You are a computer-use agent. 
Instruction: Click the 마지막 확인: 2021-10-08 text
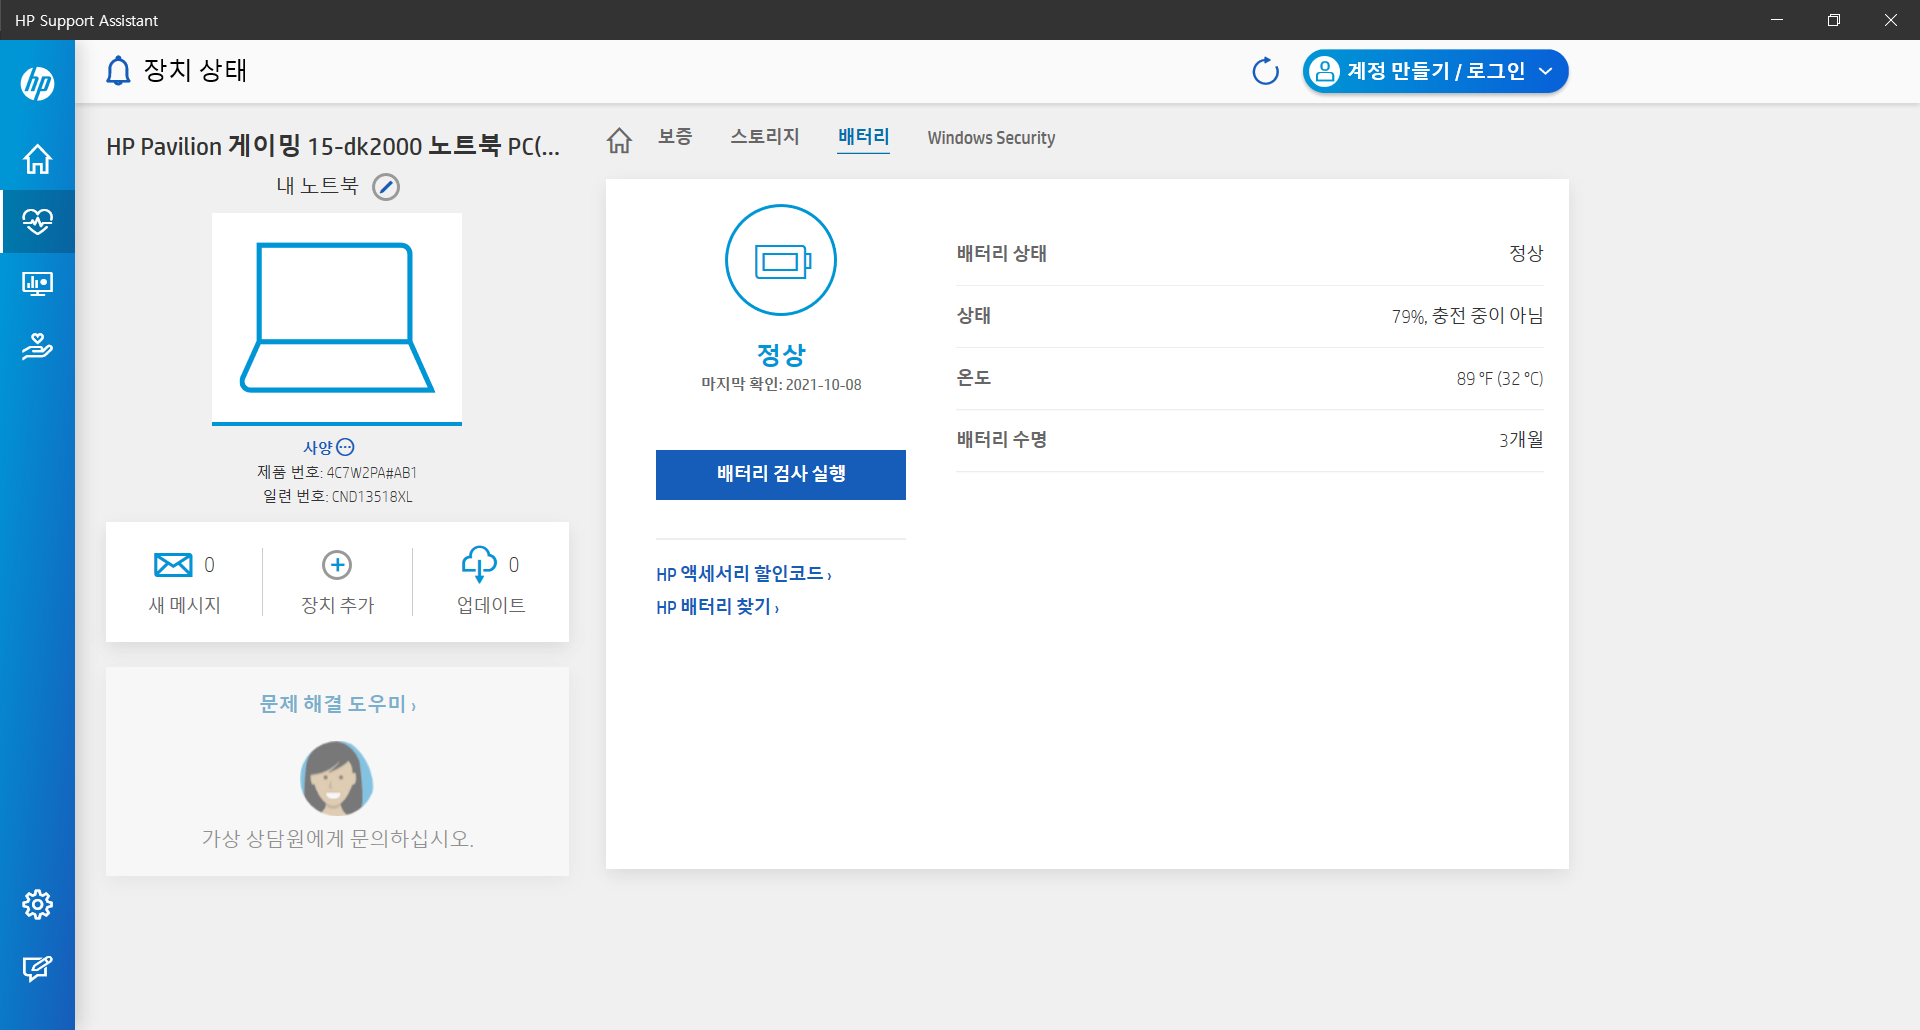(x=781, y=385)
